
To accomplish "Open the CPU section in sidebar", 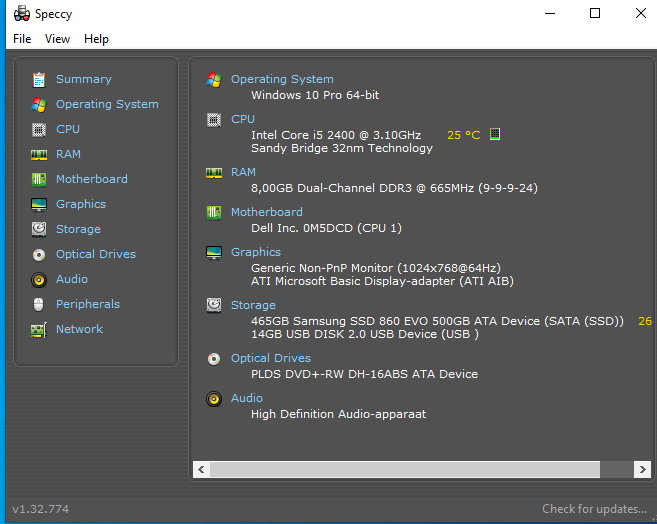I will tap(68, 129).
